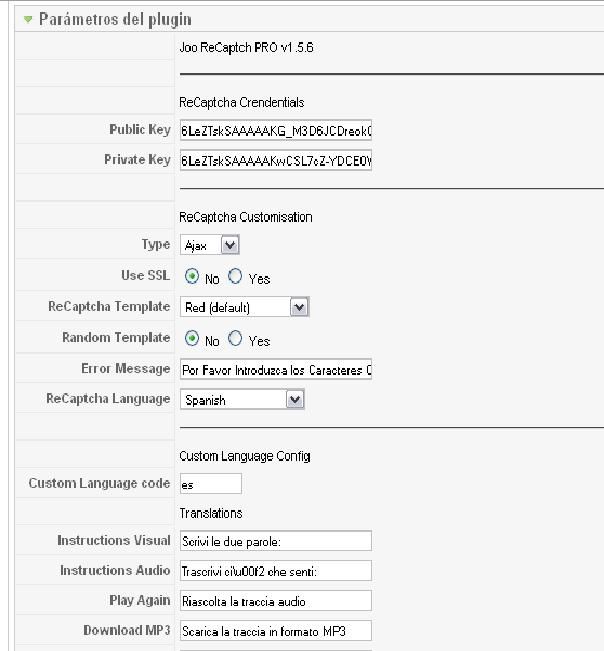Click the ReCaptcha Language label
The width and height of the screenshot is (604, 651).
(x=108, y=399)
